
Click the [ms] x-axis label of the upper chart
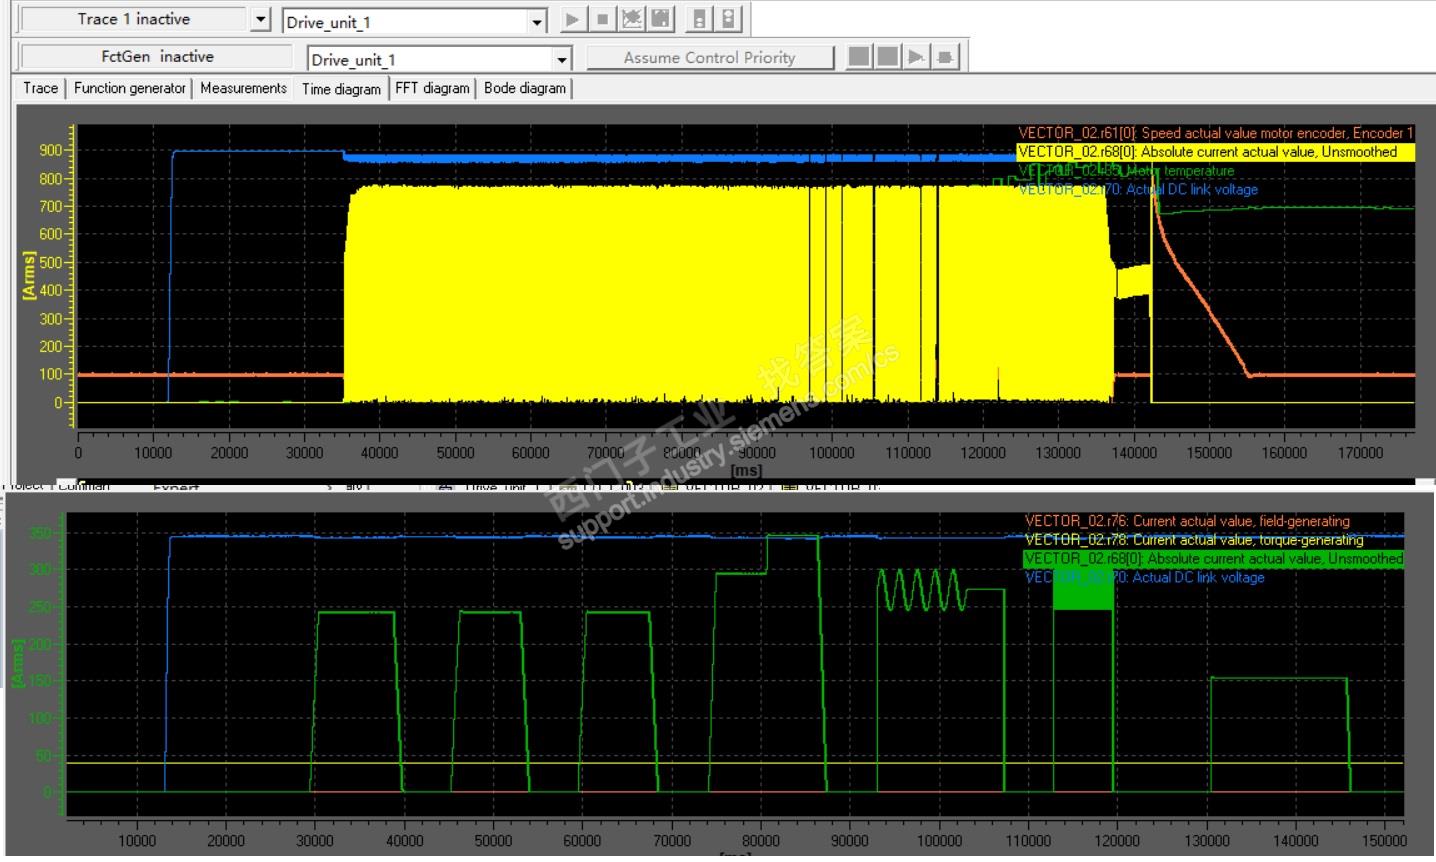point(746,470)
